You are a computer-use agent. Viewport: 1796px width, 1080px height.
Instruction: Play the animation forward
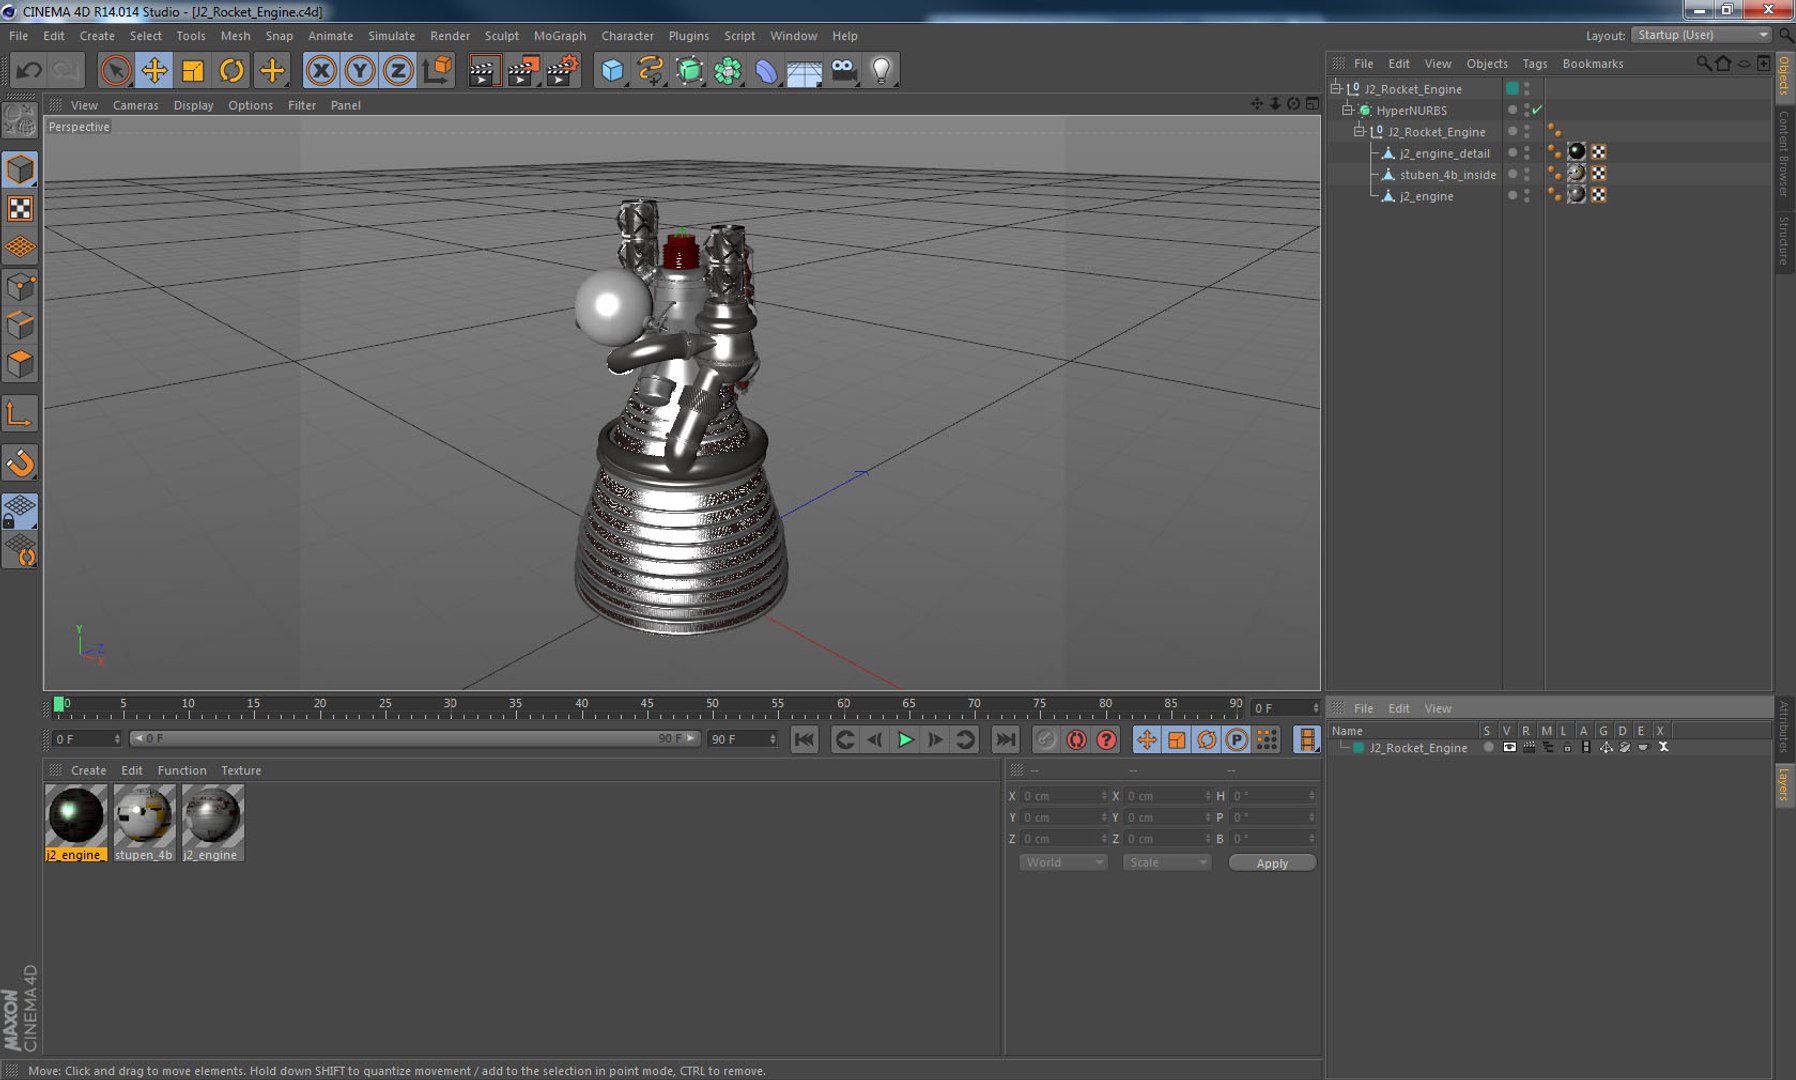click(905, 739)
